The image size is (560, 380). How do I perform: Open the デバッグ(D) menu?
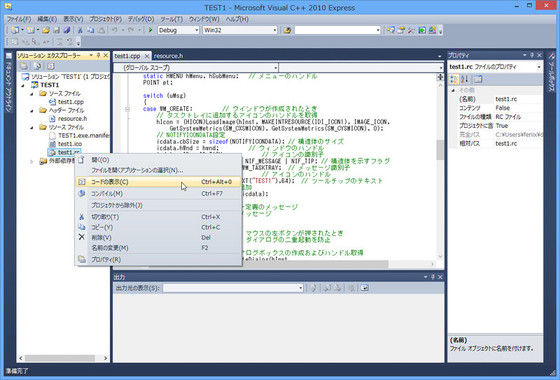tap(141, 19)
